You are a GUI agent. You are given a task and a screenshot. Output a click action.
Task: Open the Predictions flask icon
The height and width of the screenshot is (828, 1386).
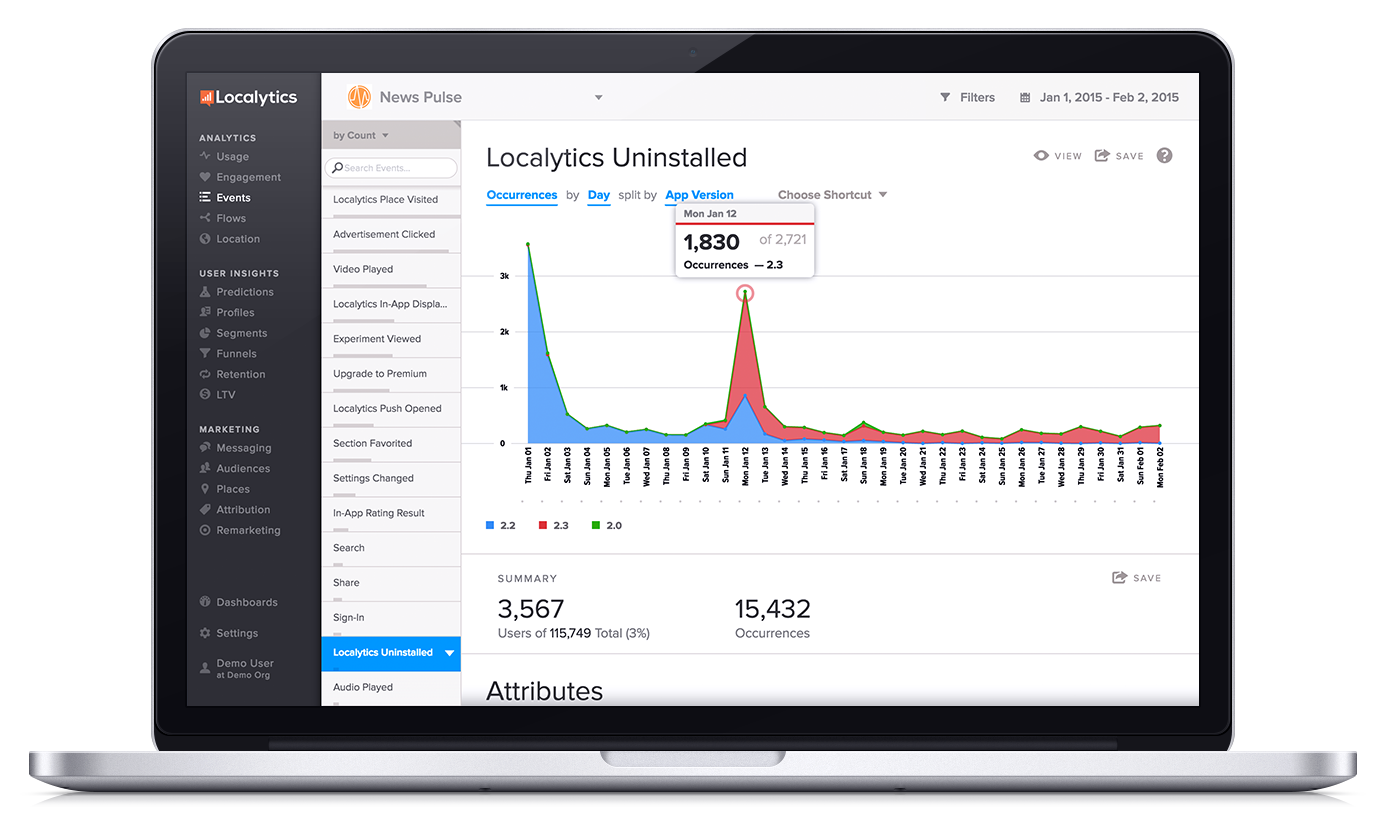(205, 292)
